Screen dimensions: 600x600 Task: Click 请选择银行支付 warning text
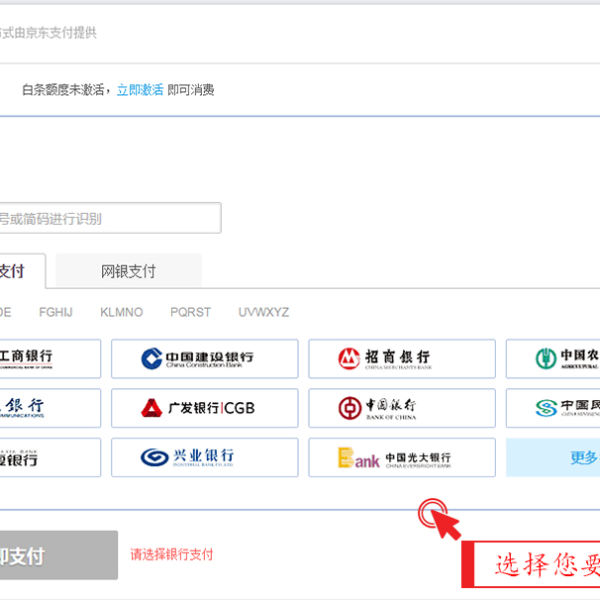tap(171, 554)
